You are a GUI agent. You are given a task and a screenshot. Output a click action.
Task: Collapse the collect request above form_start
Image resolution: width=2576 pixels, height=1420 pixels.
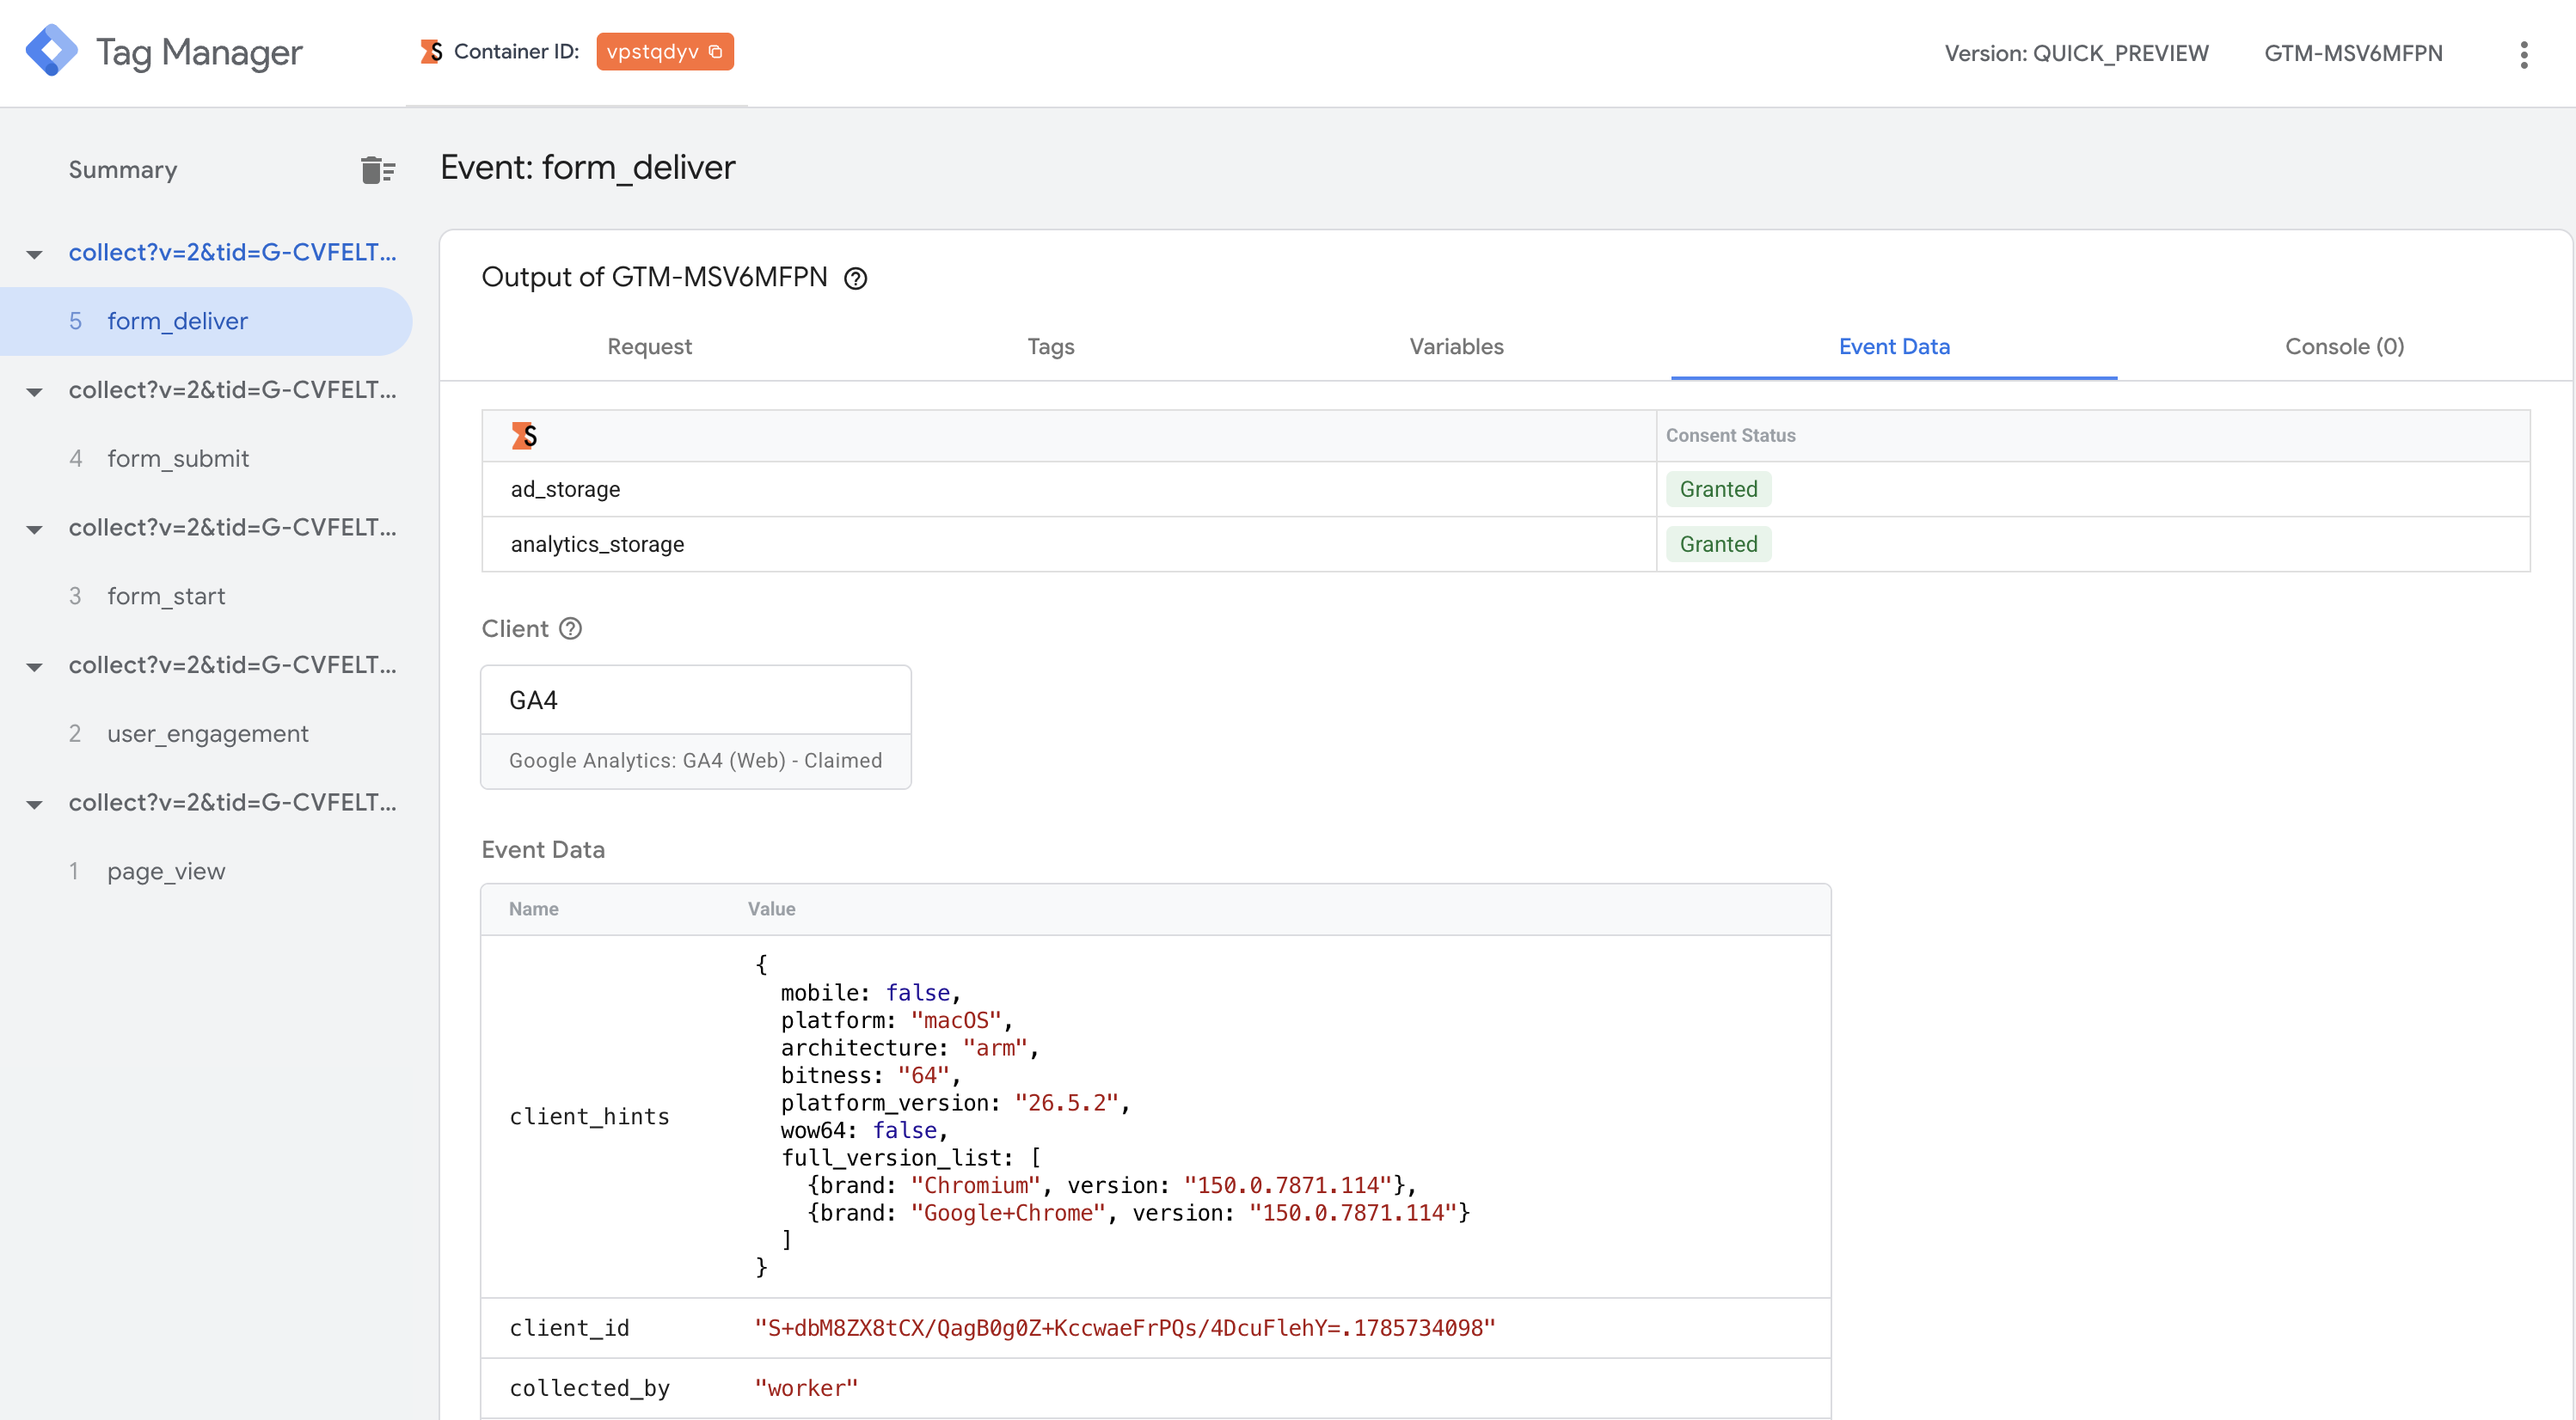pos(35,529)
